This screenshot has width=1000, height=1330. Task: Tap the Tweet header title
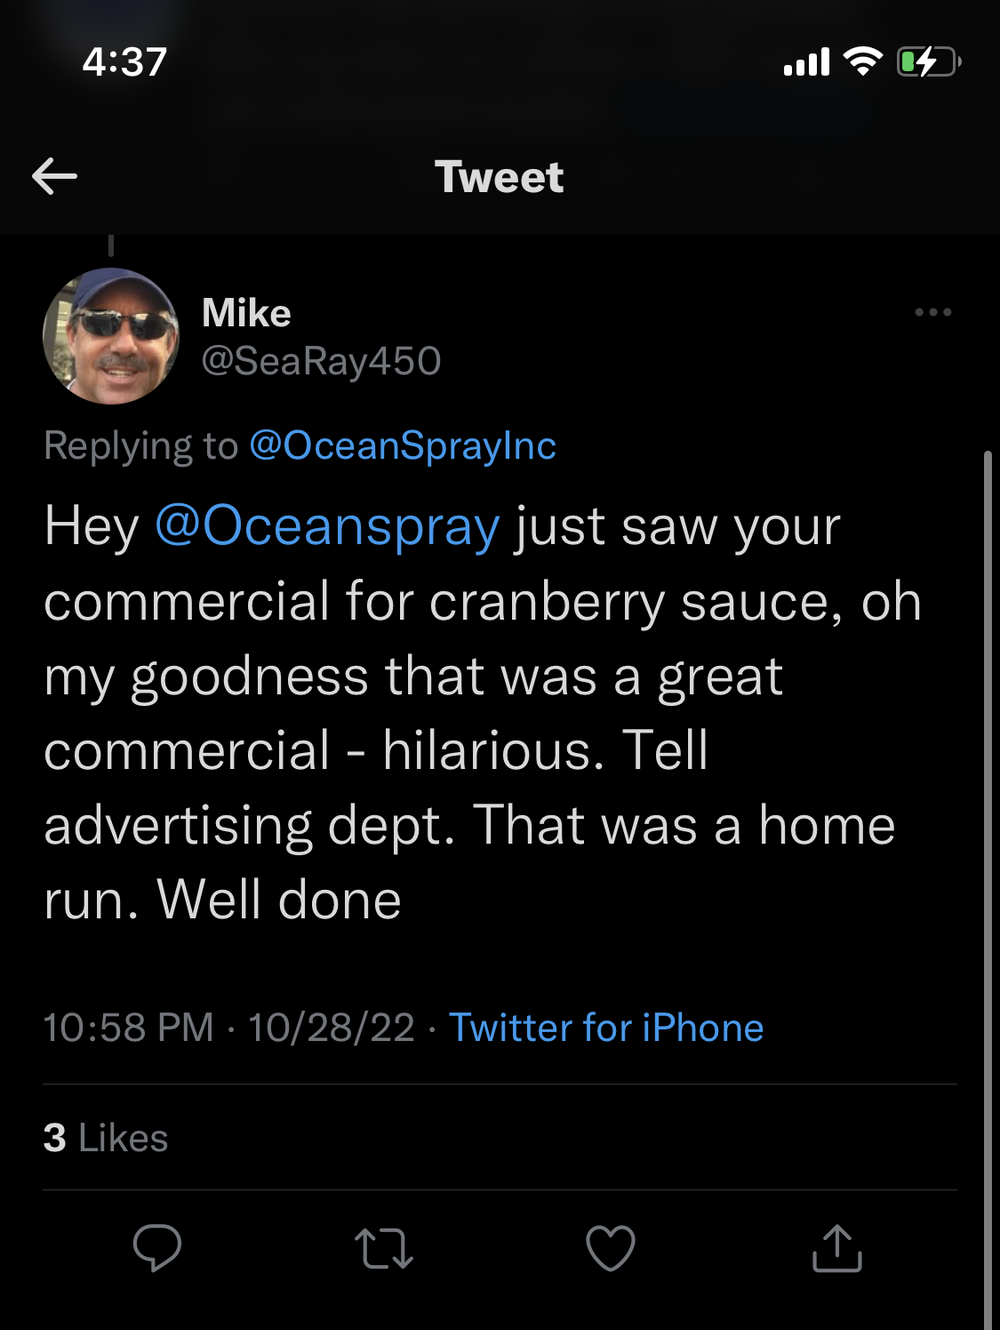coord(499,177)
